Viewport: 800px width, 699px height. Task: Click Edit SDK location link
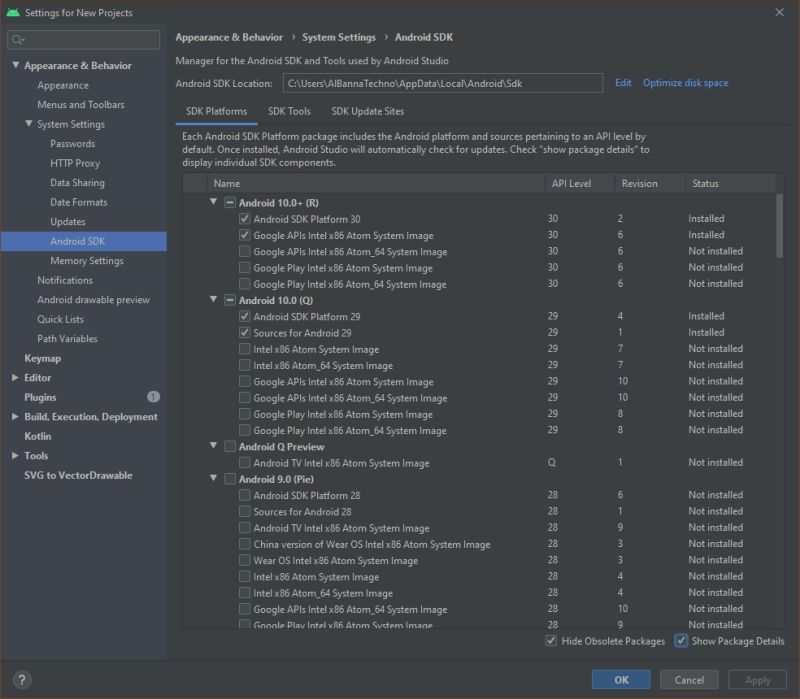tap(623, 83)
